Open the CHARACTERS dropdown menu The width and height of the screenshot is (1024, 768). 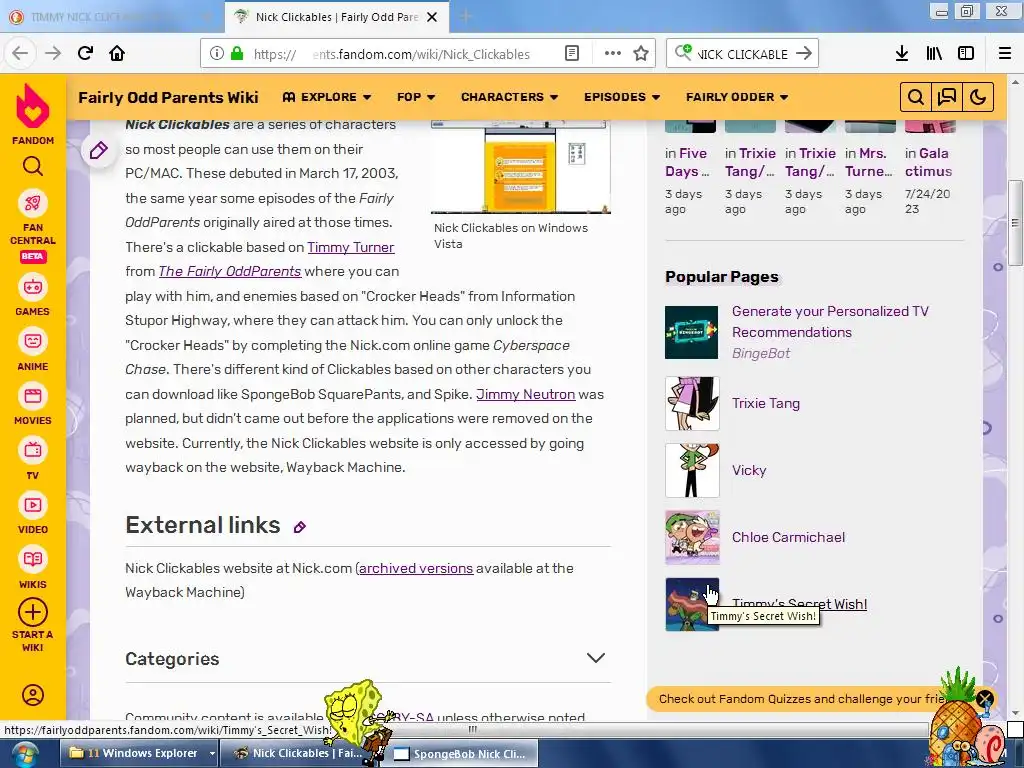coord(509,97)
